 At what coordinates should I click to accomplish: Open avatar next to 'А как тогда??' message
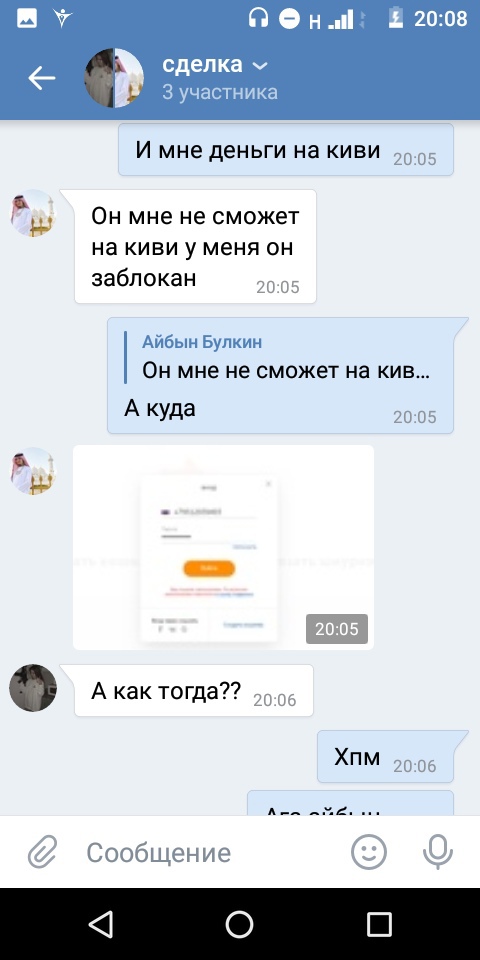[x=32, y=688]
